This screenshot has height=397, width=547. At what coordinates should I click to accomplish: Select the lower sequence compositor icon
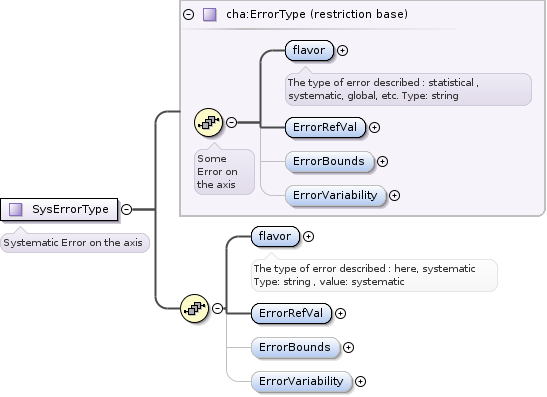194,308
